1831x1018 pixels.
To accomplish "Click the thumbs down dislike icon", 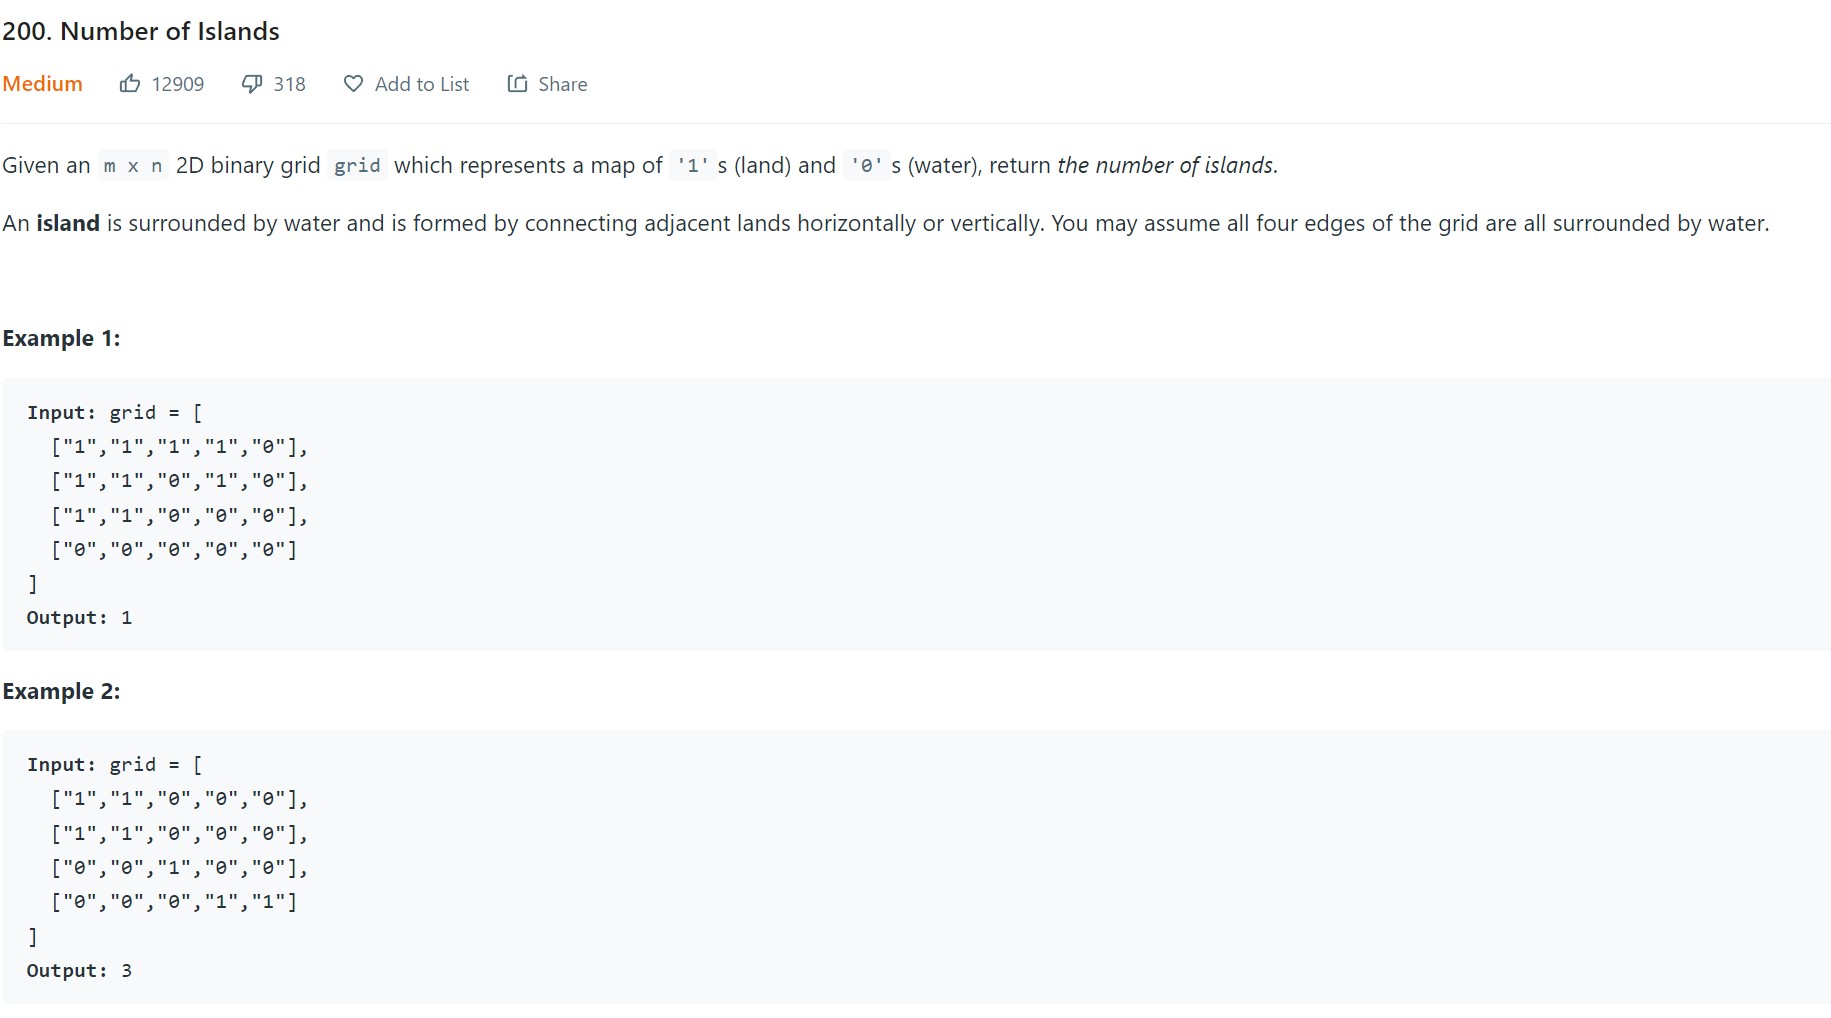I will pyautogui.click(x=252, y=84).
